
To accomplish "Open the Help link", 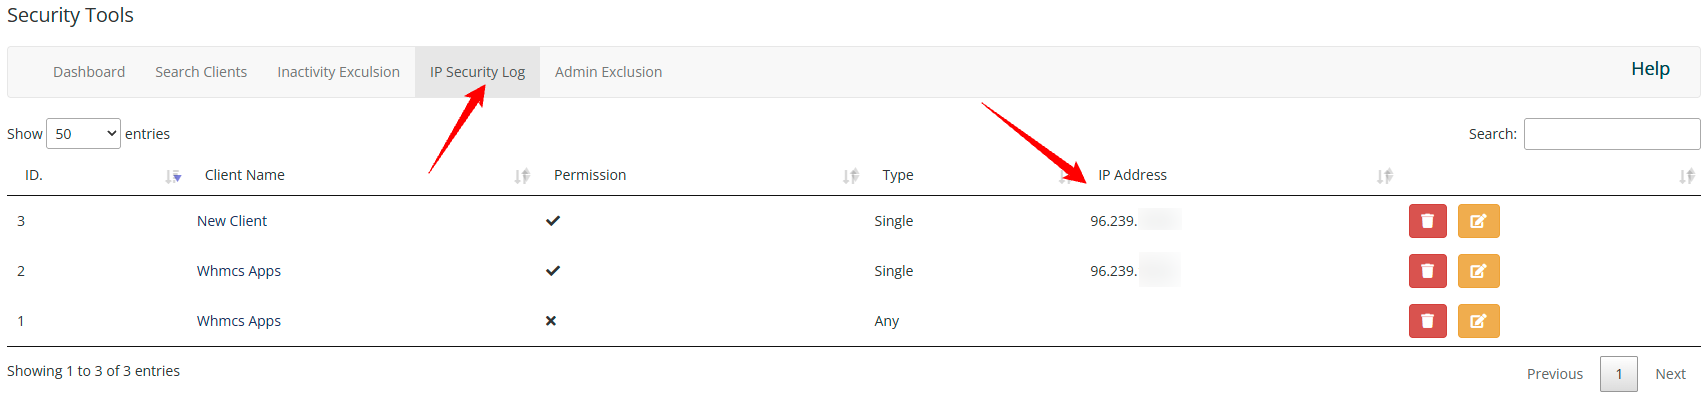I will 1650,69.
